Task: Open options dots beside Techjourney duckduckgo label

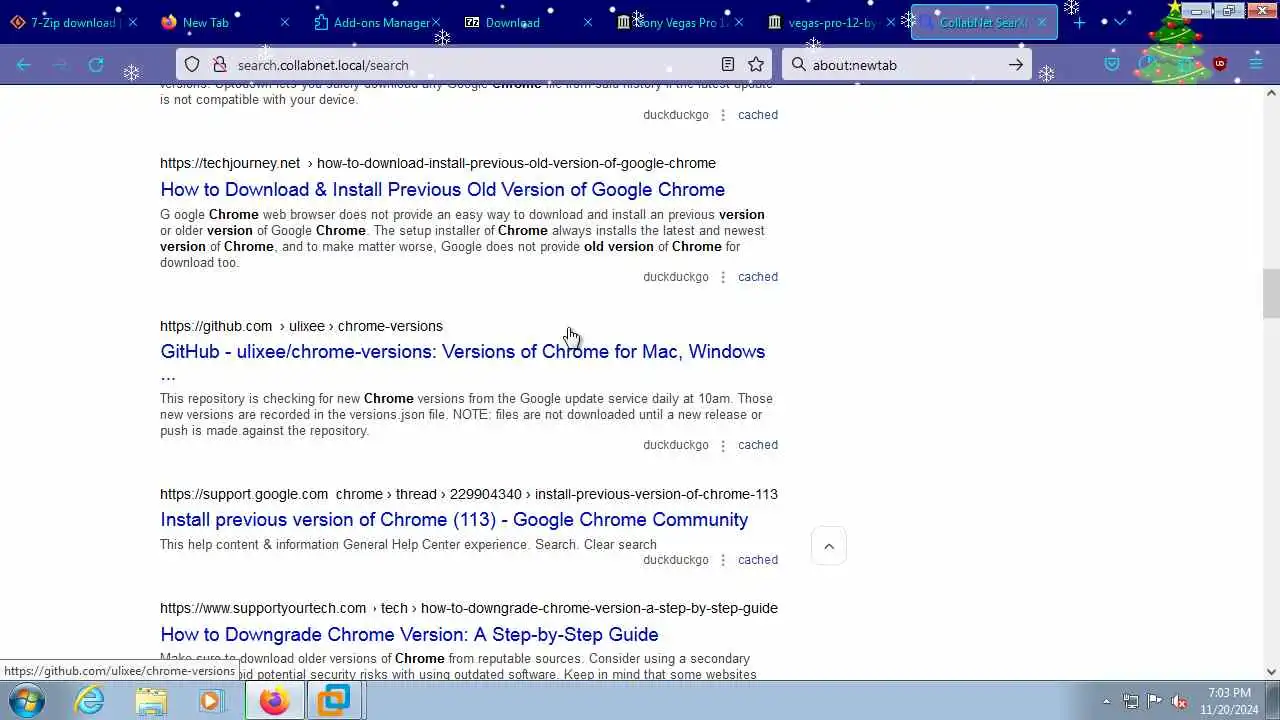Action: 722,277
